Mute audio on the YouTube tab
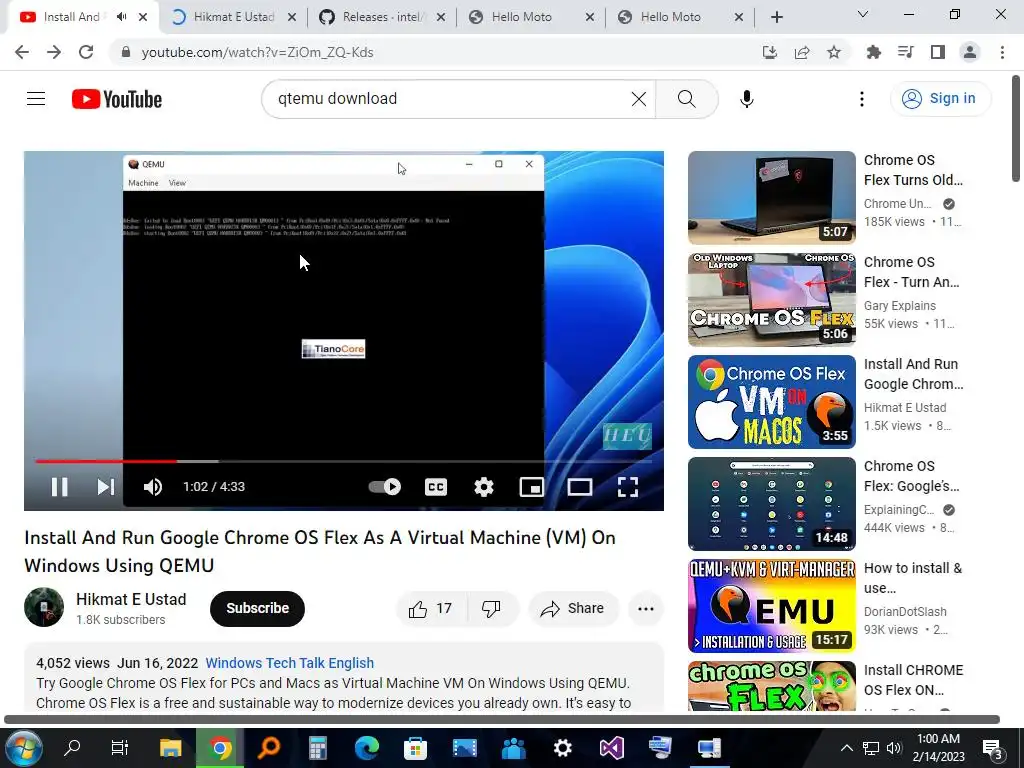The width and height of the screenshot is (1024, 768). click(121, 17)
